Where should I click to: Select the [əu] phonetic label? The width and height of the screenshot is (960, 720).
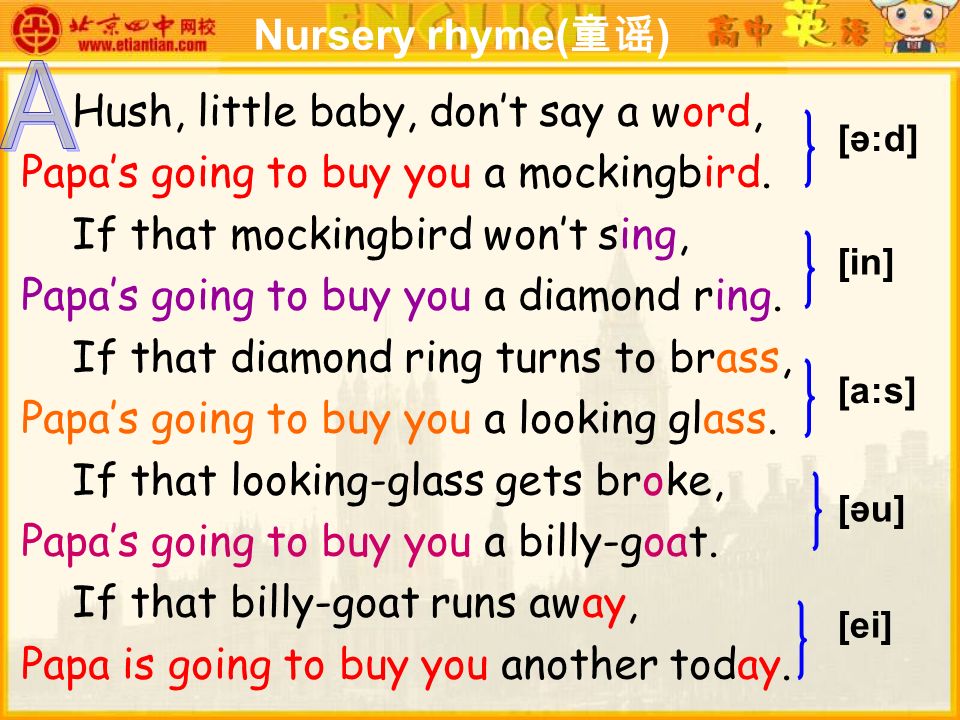tap(871, 510)
